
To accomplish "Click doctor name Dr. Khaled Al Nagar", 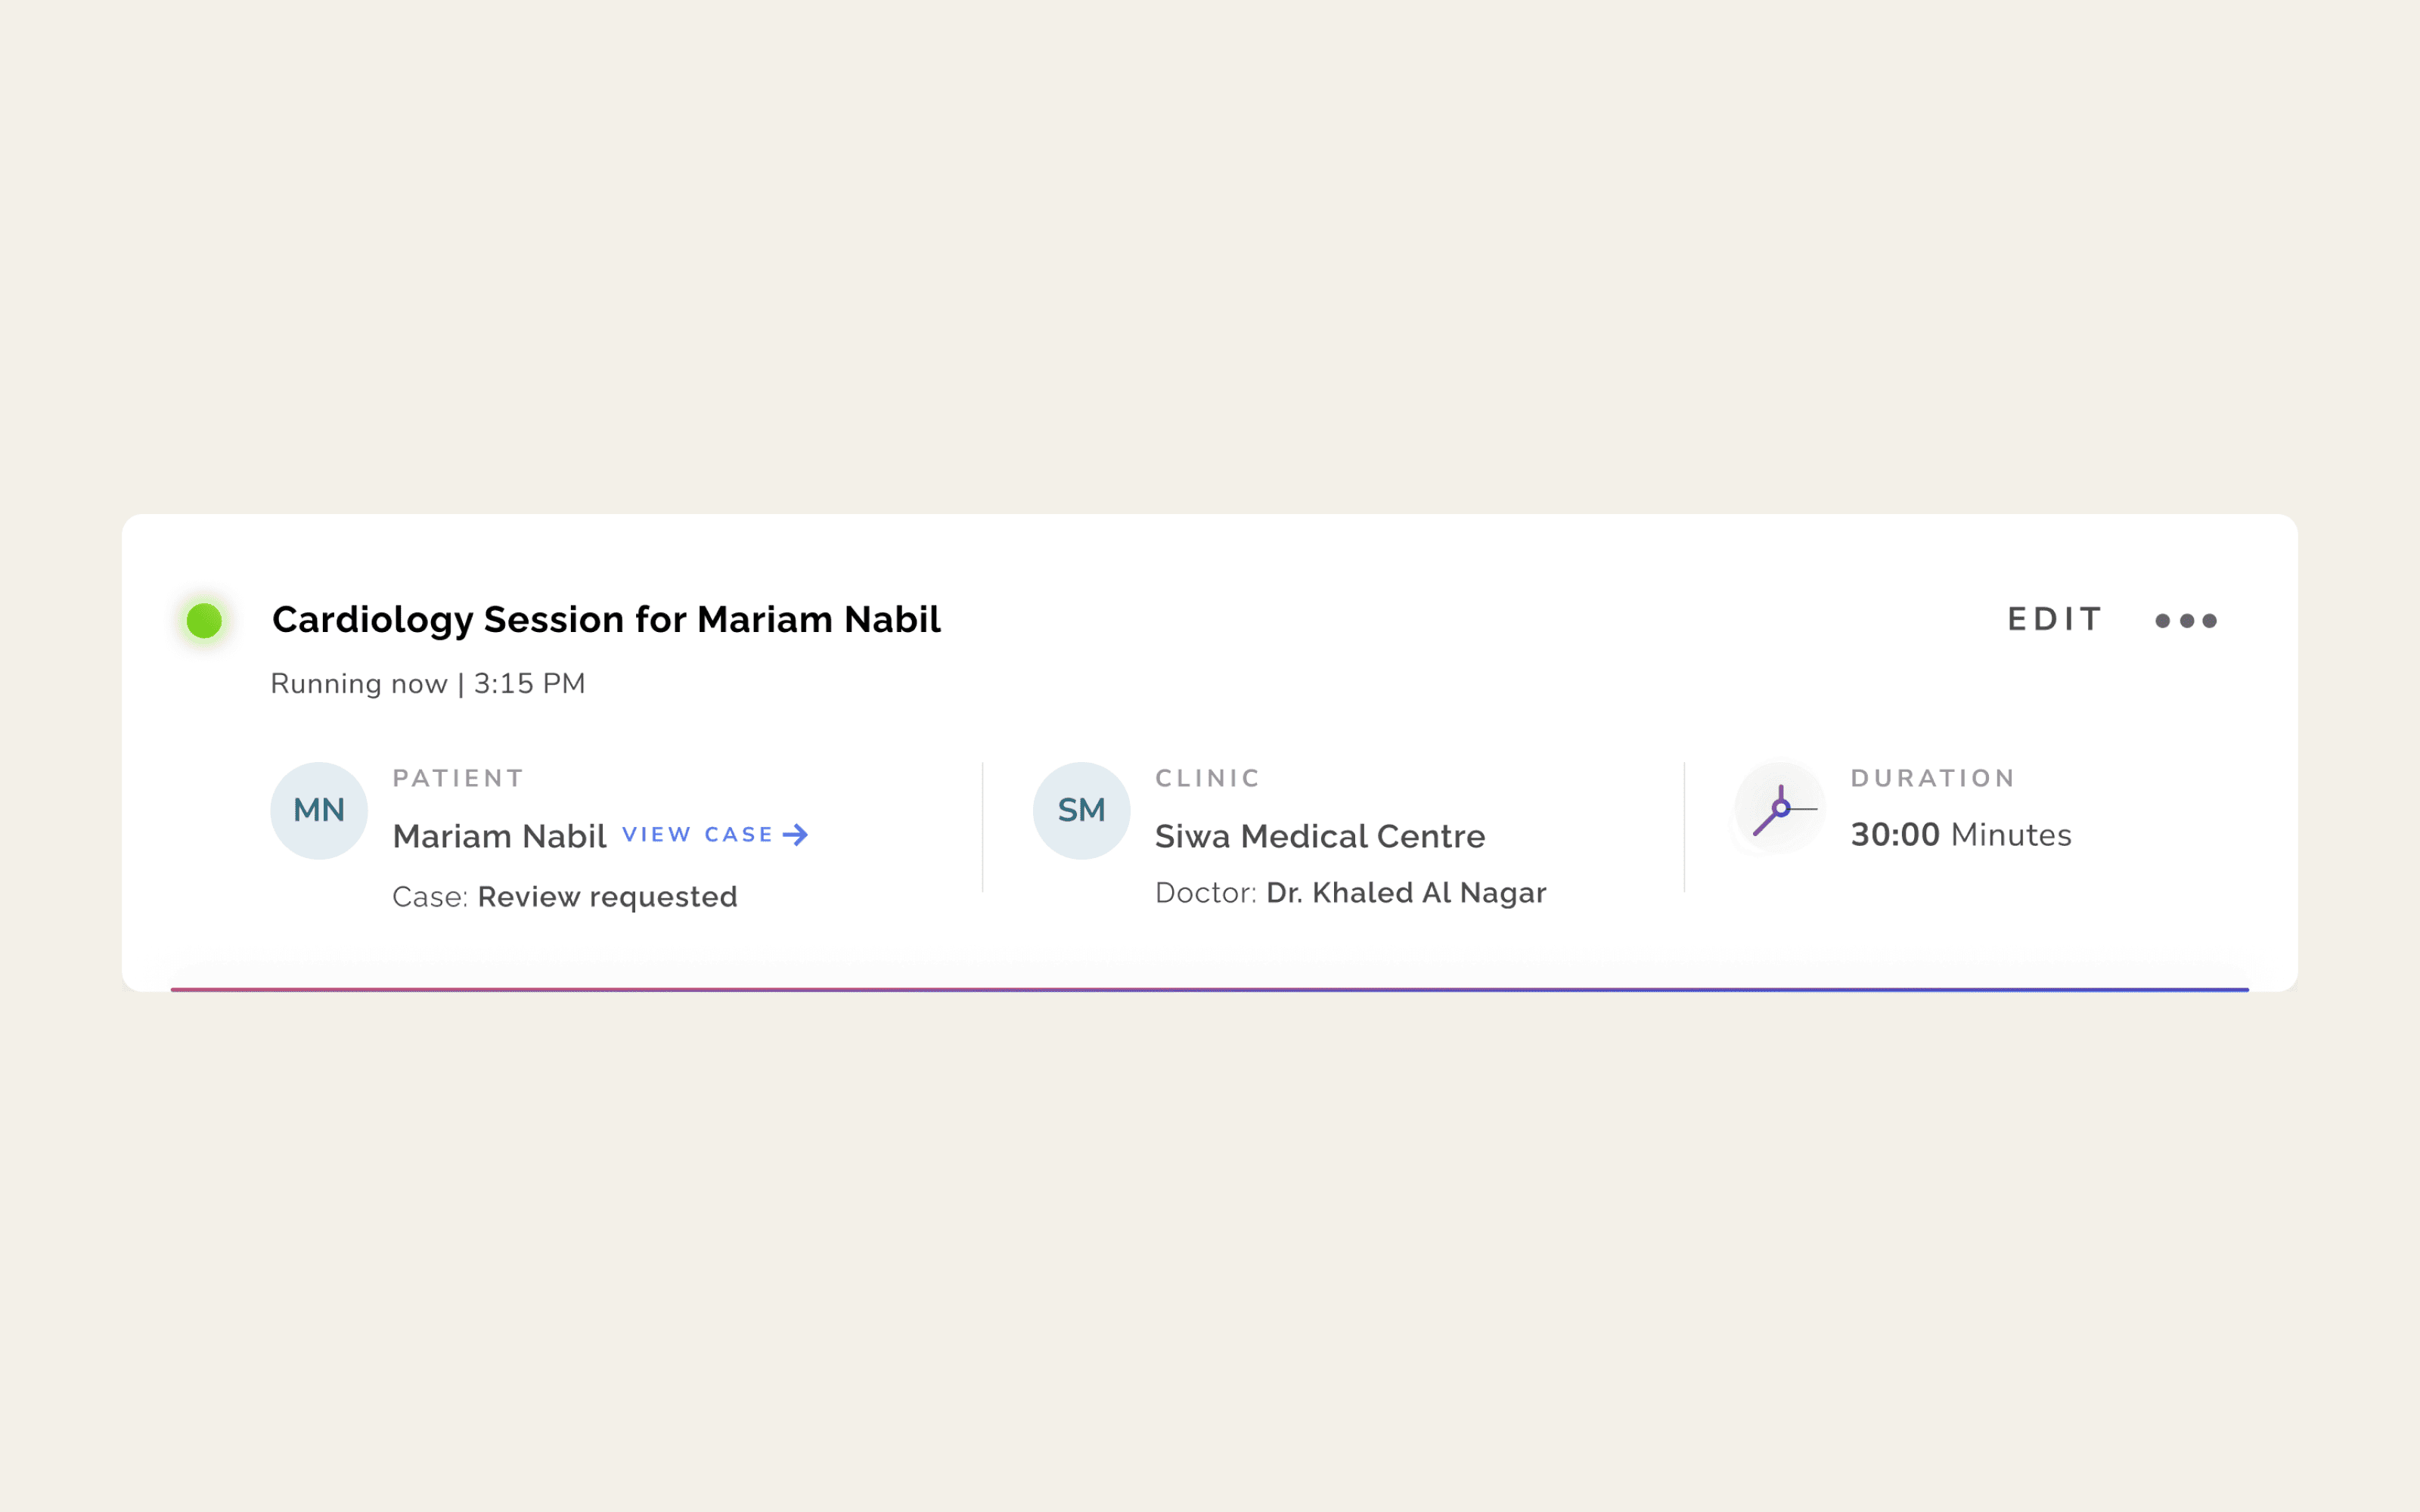I will pyautogui.click(x=1406, y=893).
